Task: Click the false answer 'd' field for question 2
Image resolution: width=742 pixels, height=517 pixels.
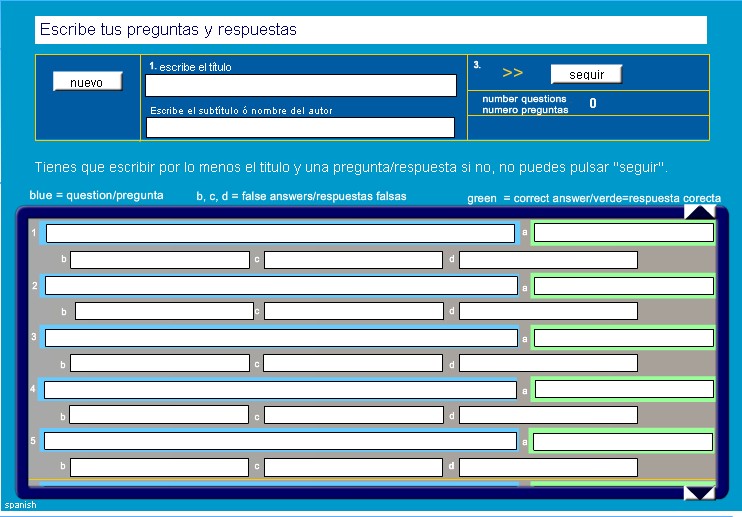Action: (x=548, y=311)
